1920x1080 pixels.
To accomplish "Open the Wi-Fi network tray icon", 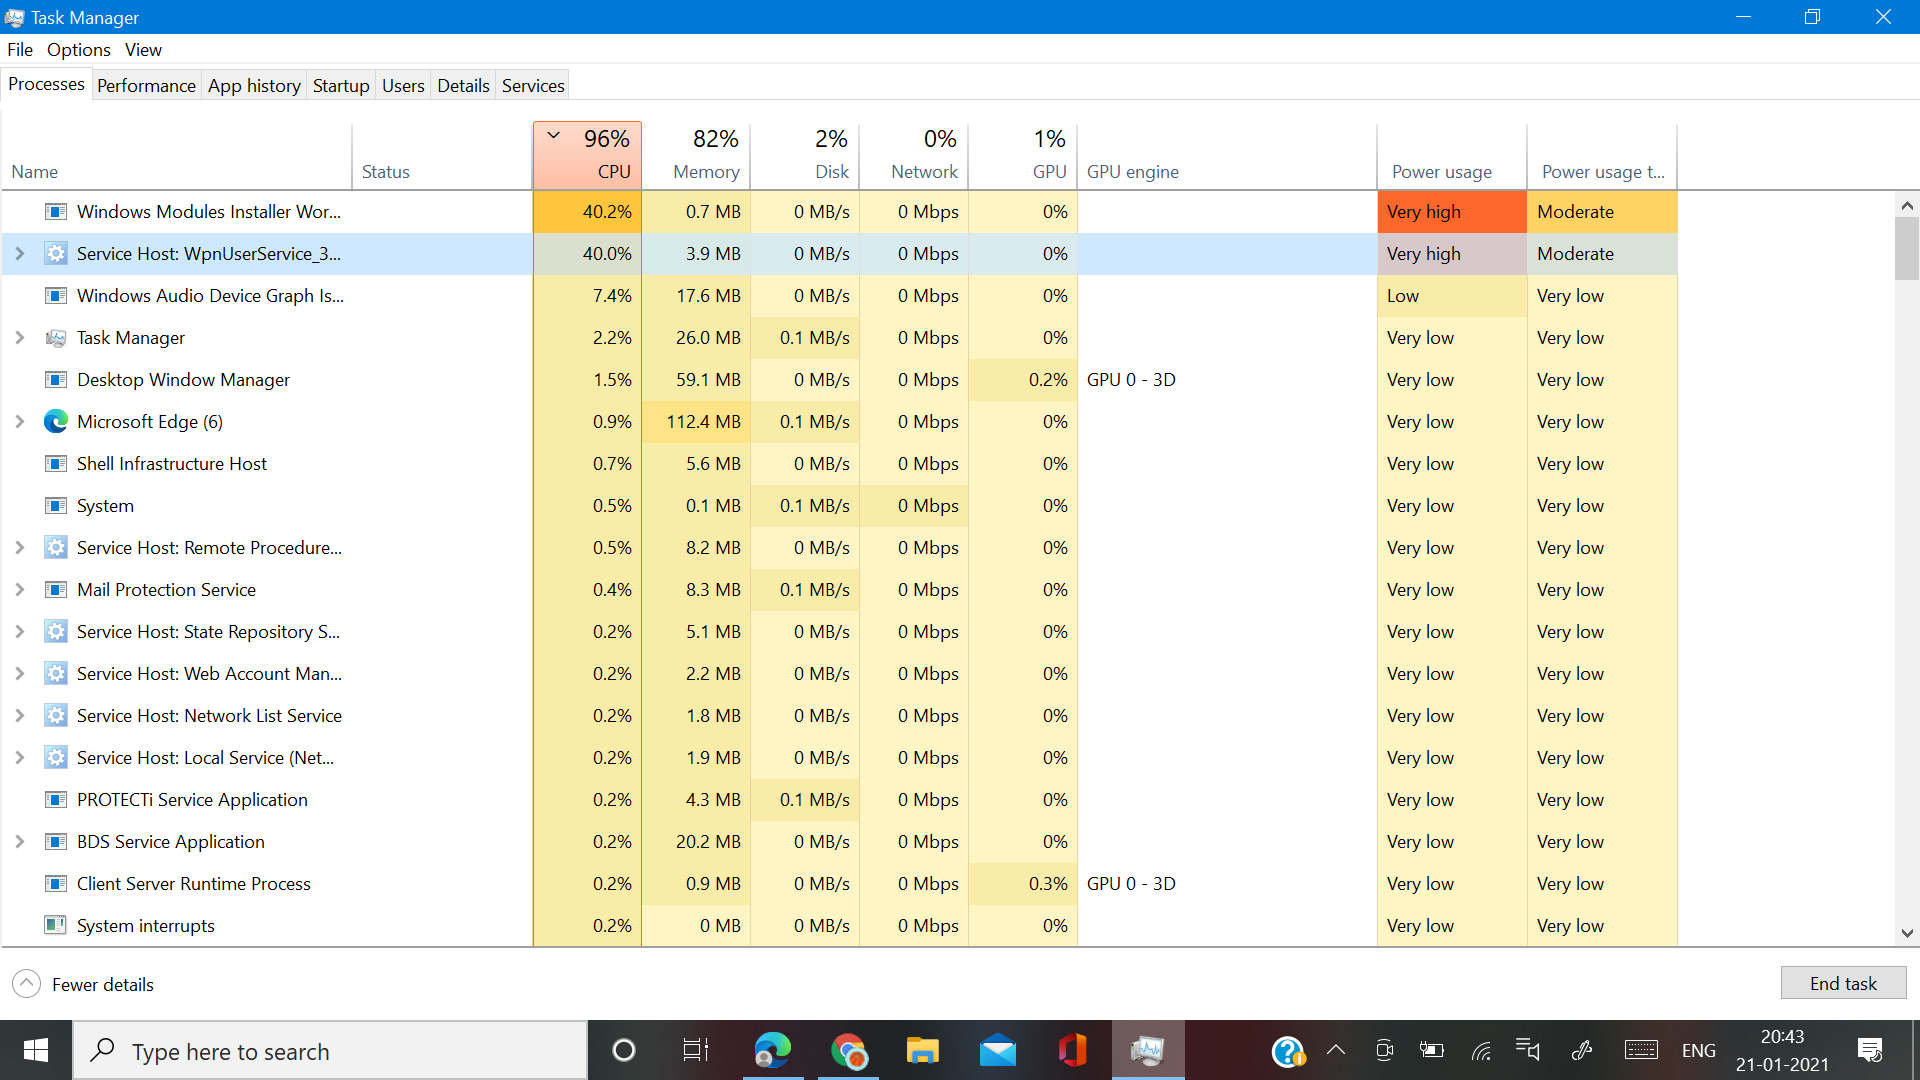I will point(1481,1050).
